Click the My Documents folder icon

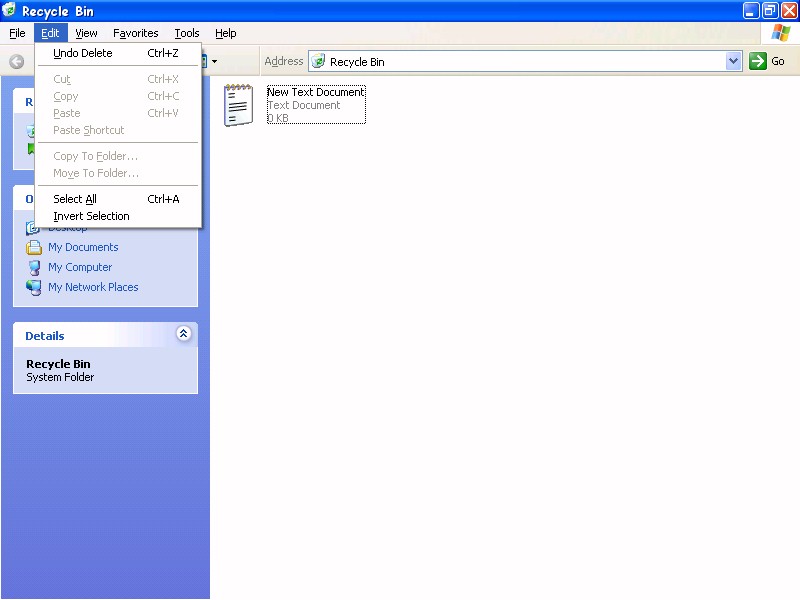[34, 247]
